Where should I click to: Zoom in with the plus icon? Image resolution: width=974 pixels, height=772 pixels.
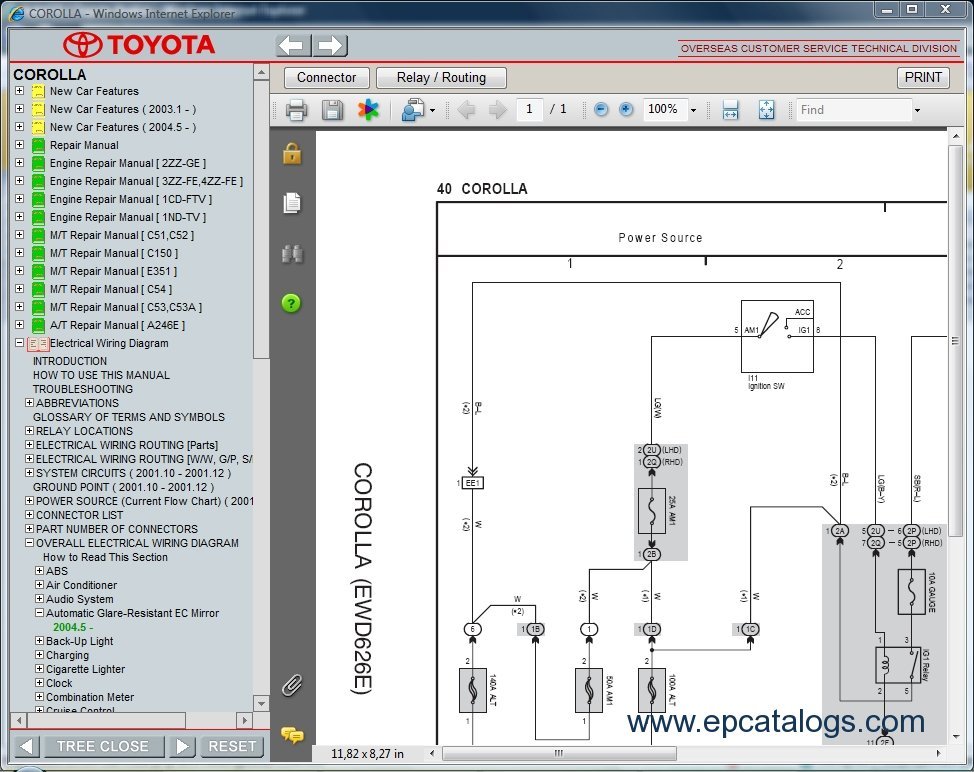click(626, 109)
